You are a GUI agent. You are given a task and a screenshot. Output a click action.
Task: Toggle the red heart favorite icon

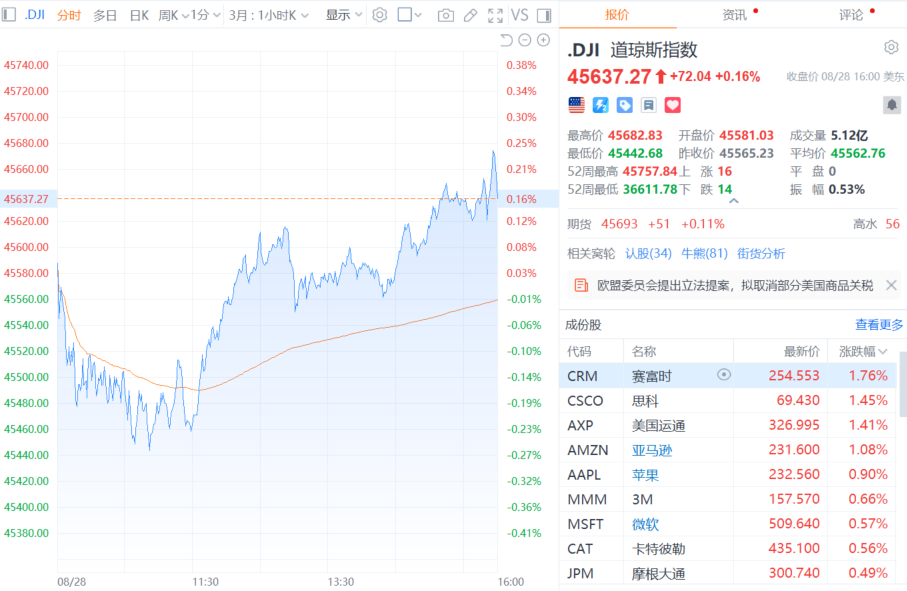click(672, 105)
